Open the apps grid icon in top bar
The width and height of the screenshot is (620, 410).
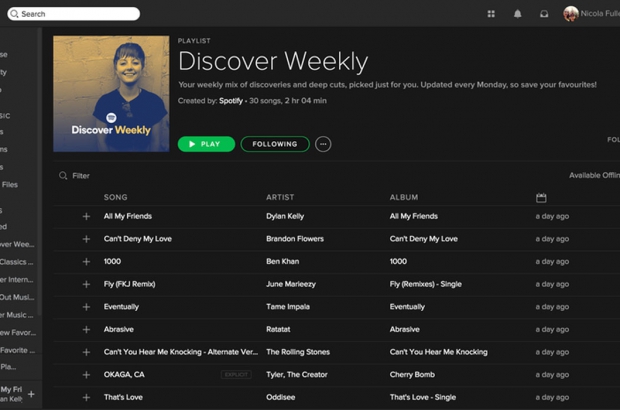click(x=491, y=14)
